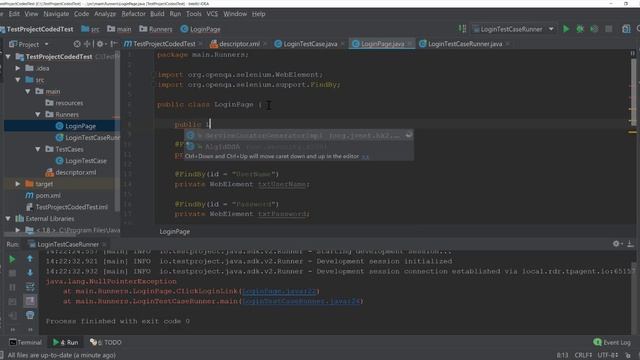Click the 4: Run tool window button
Screen dimensions: 640x360
(66, 342)
